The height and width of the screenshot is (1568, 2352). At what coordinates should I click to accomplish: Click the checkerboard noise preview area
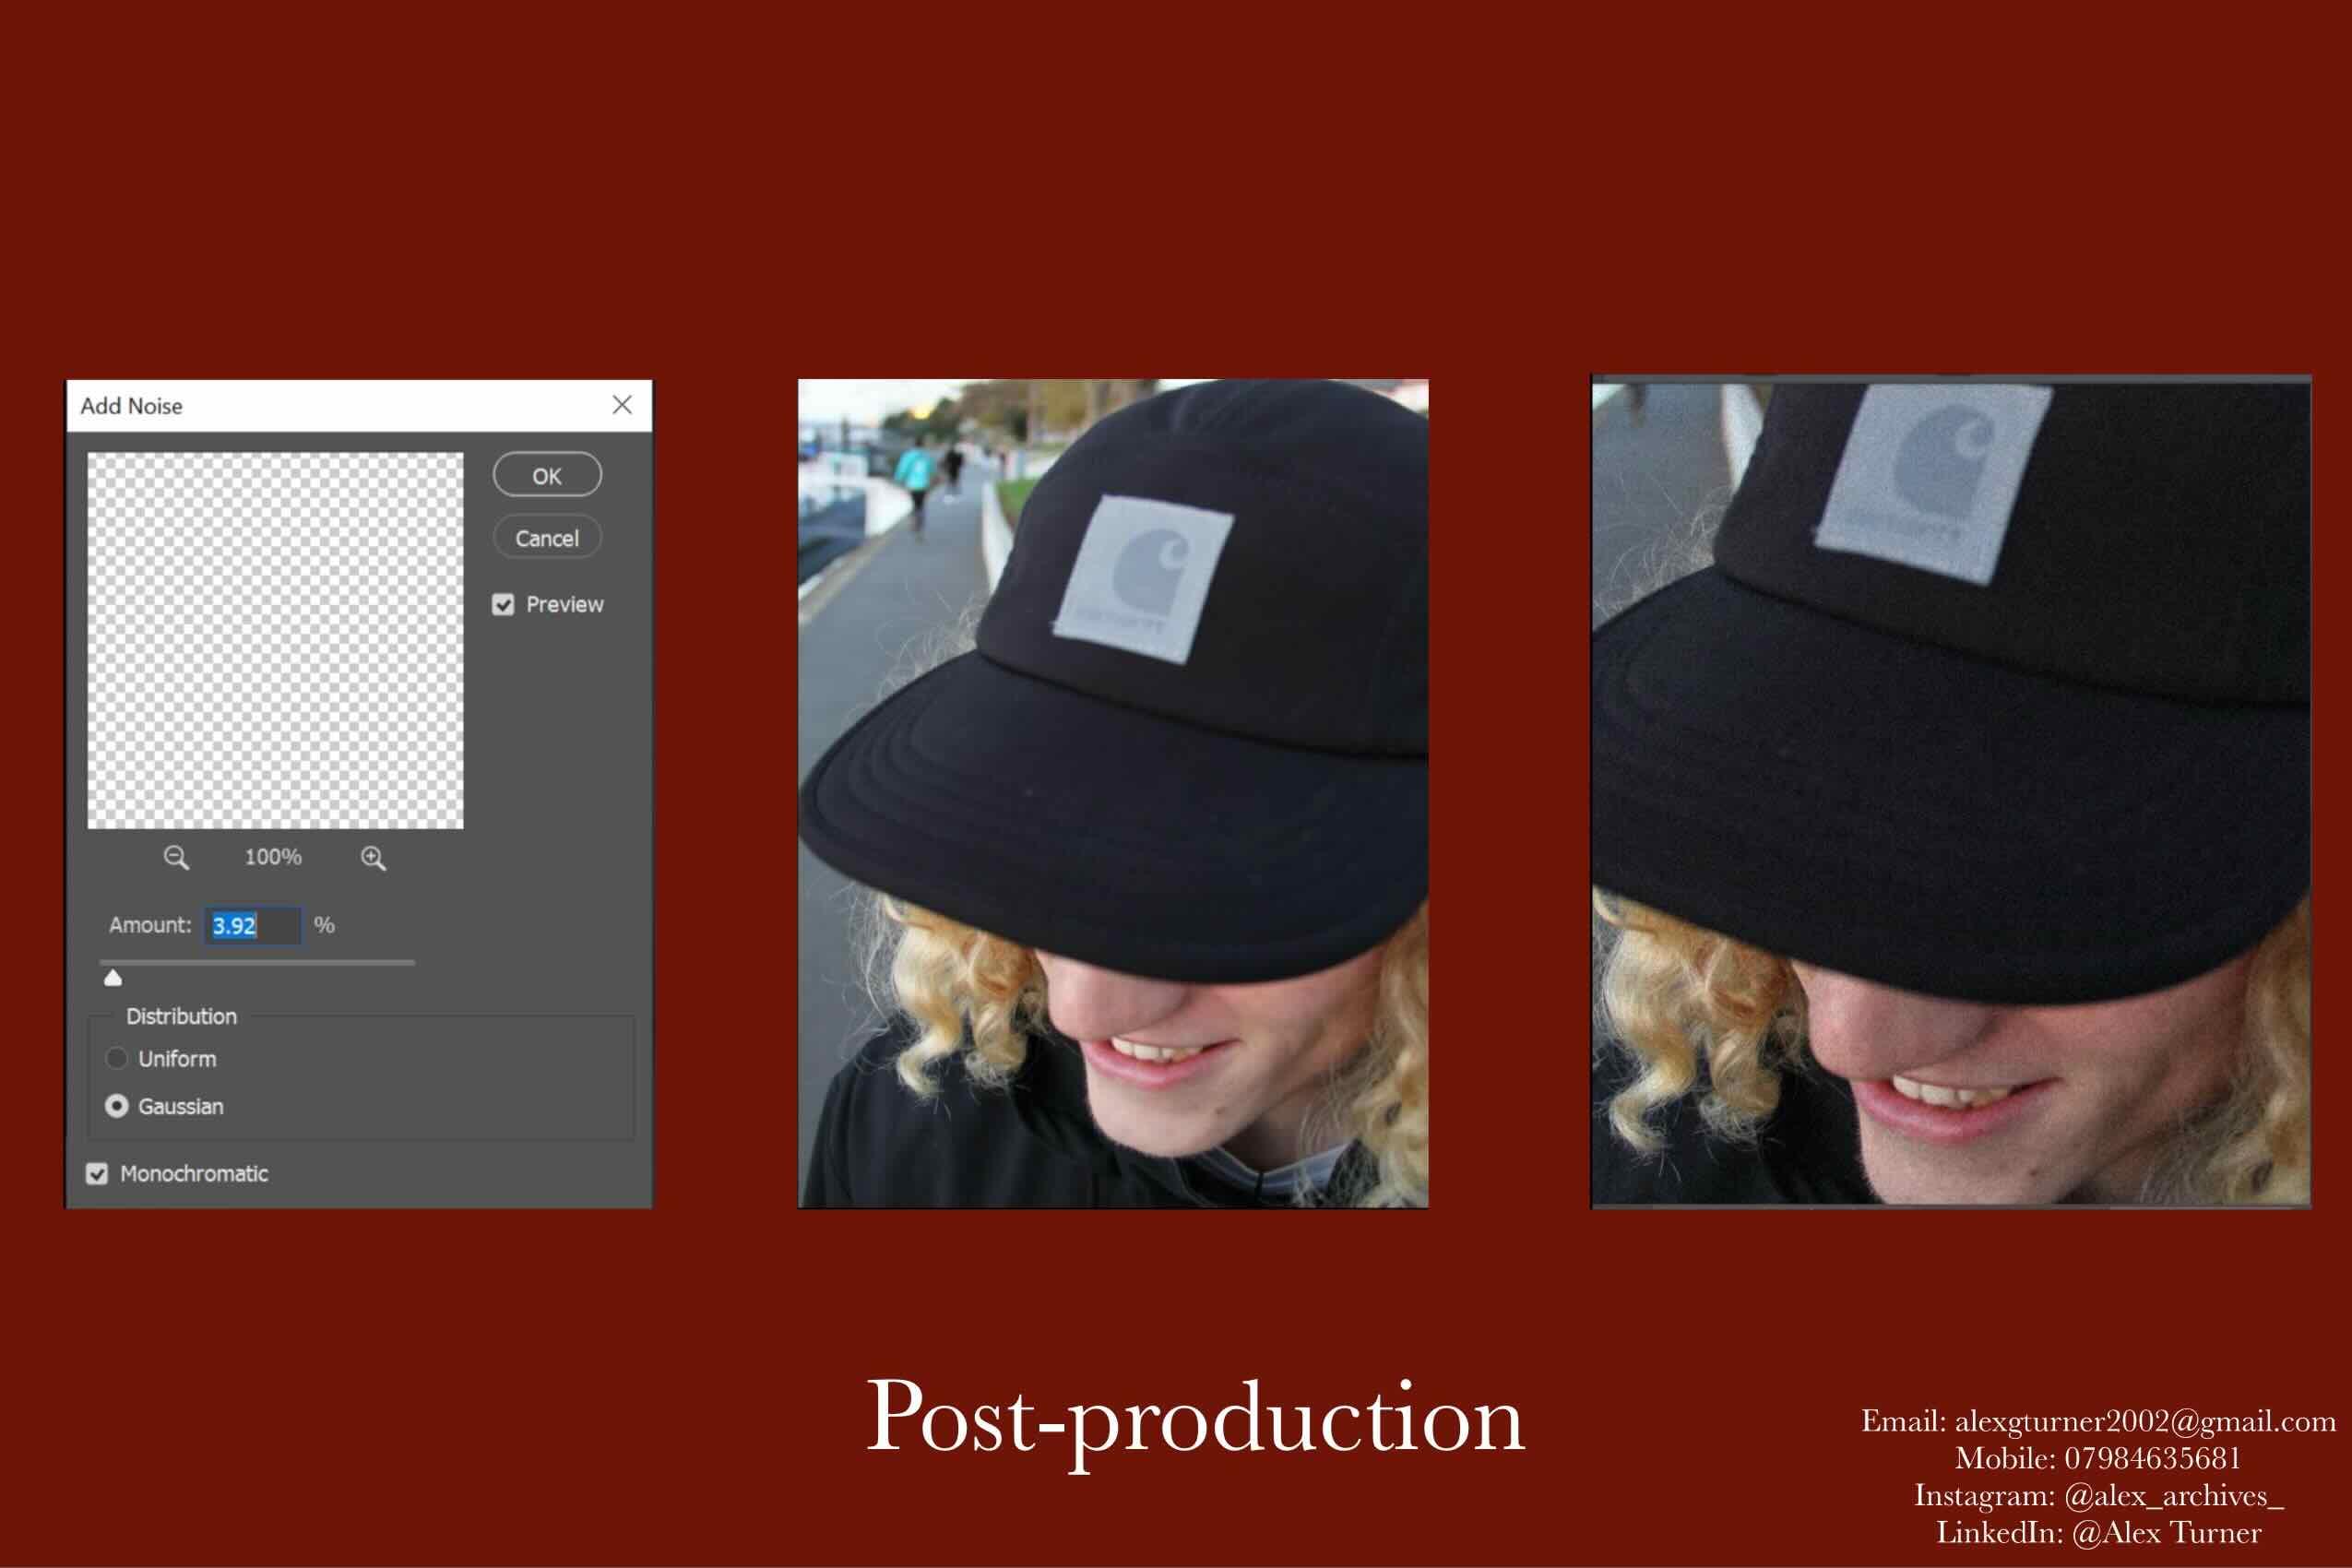(x=275, y=640)
